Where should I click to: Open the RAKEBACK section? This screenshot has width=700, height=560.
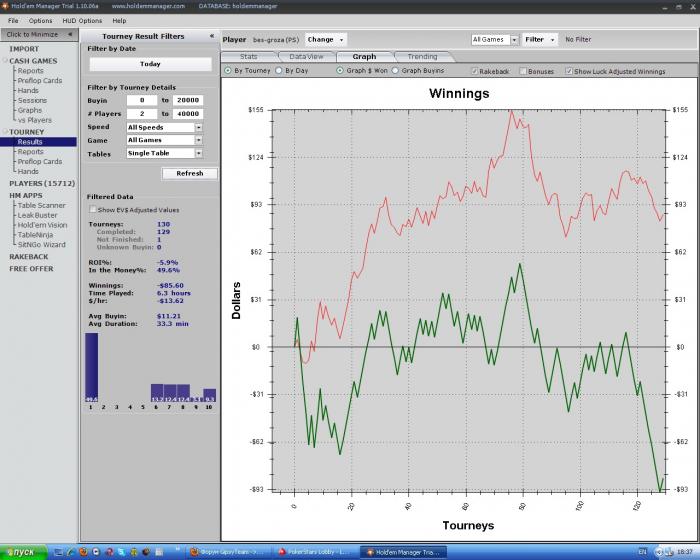coord(29,257)
